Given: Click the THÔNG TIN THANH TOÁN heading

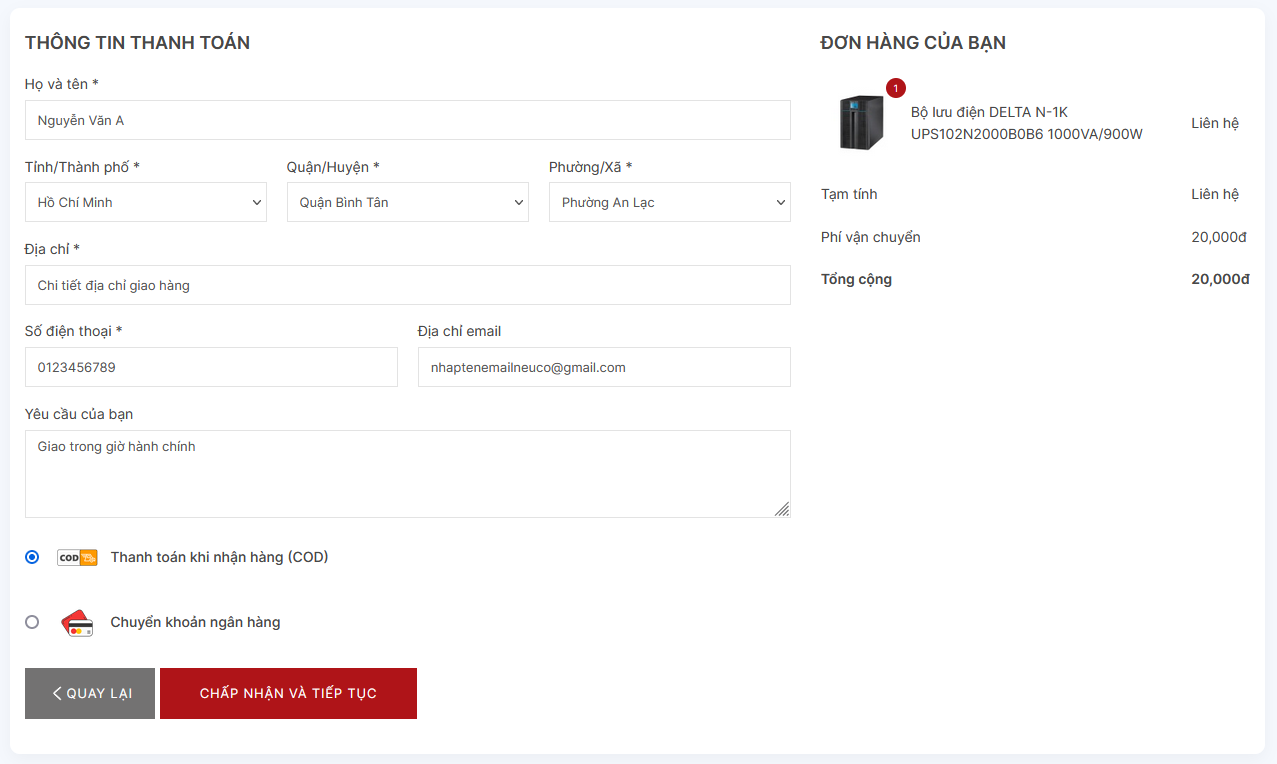Looking at the screenshot, I should [x=137, y=43].
